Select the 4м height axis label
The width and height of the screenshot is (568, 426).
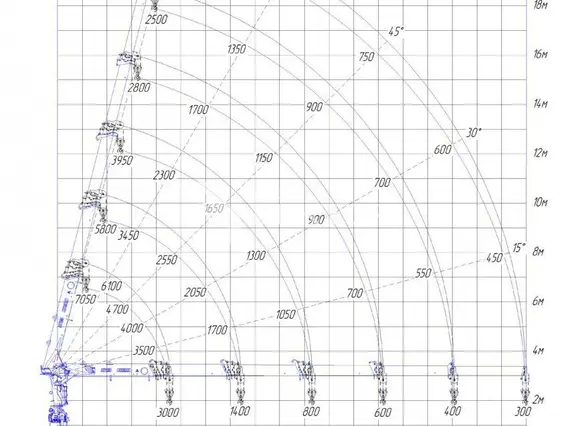[x=538, y=350]
